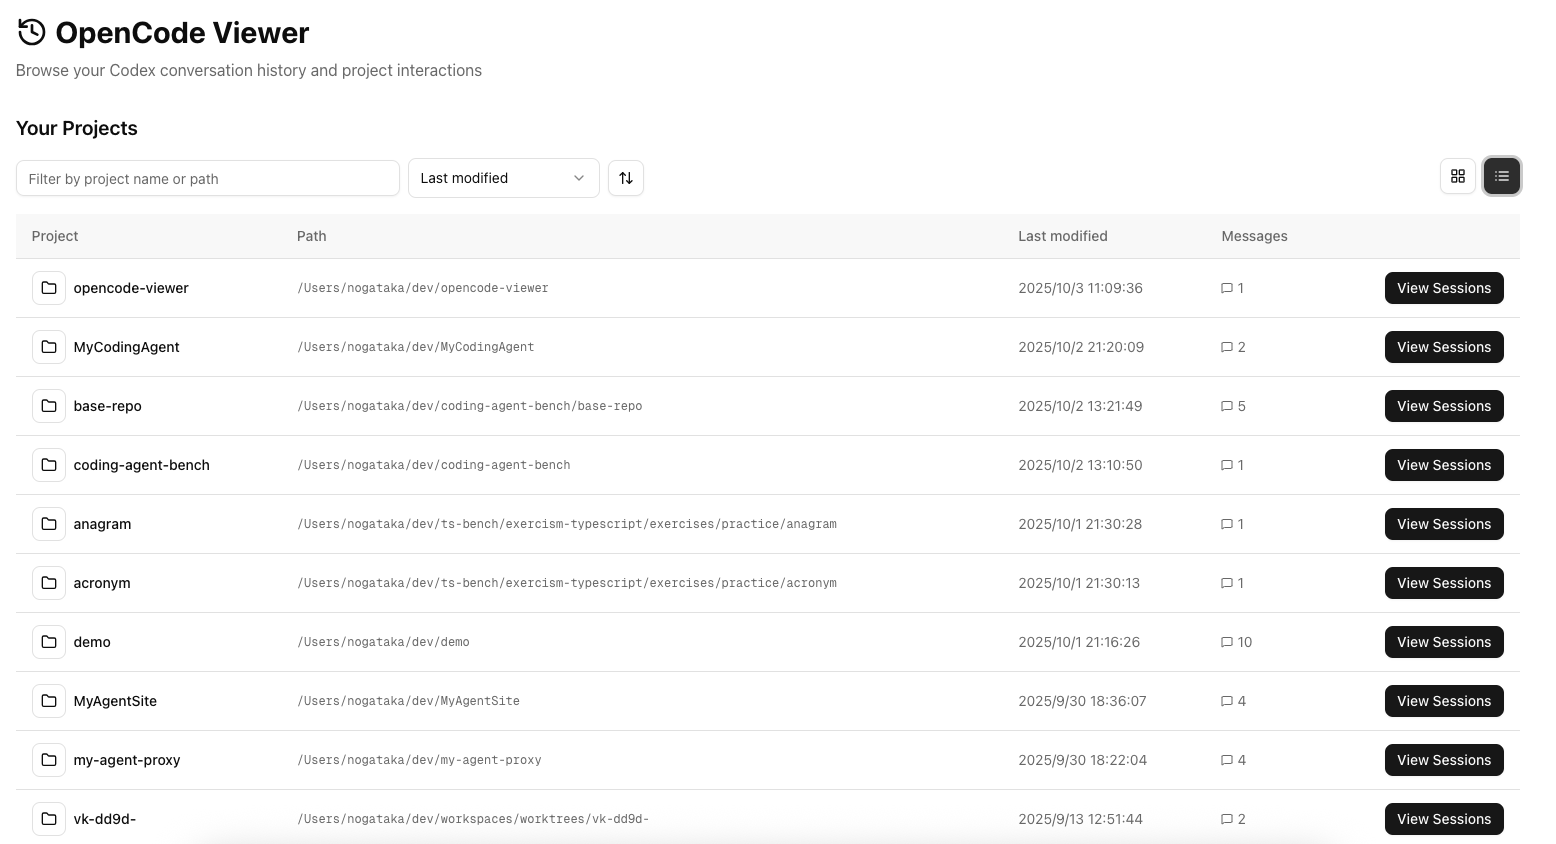Select the my-agent-proxy project name
1556x844 pixels.
127,760
